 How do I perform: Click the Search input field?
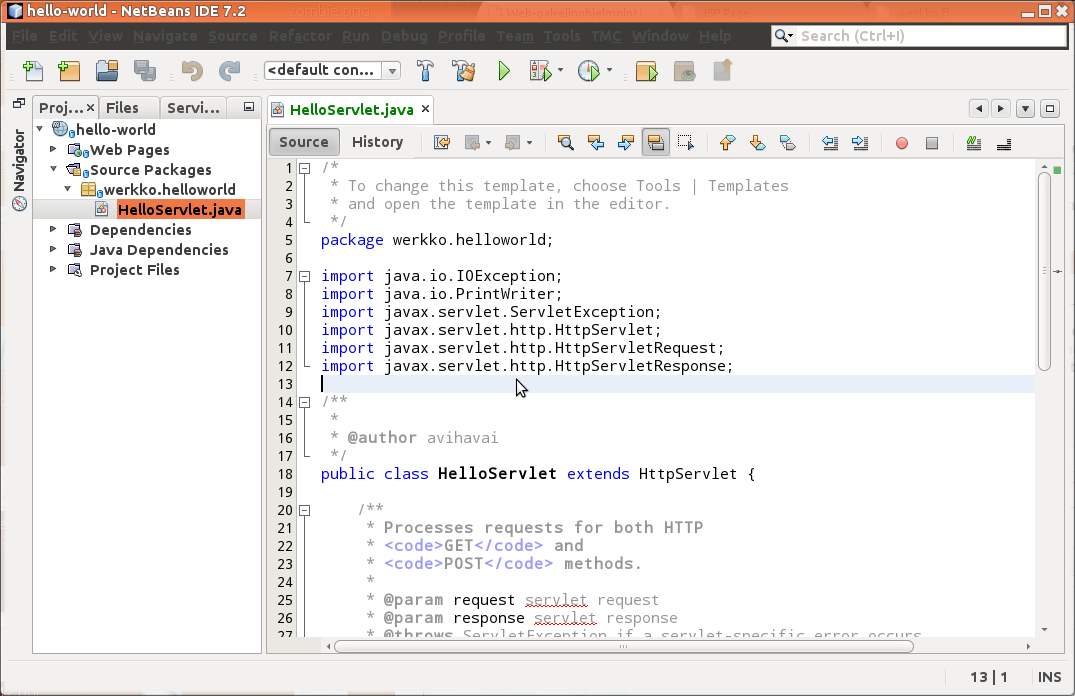pyautogui.click(x=930, y=36)
